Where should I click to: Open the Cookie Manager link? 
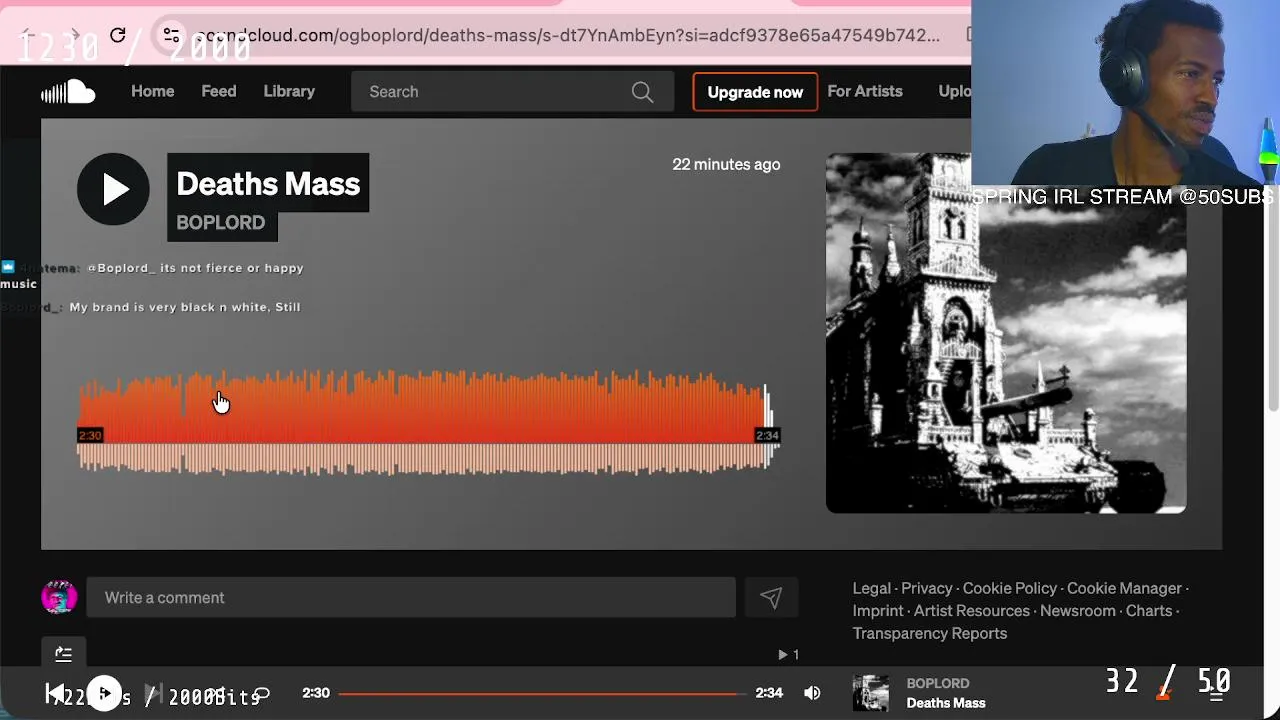click(1124, 588)
